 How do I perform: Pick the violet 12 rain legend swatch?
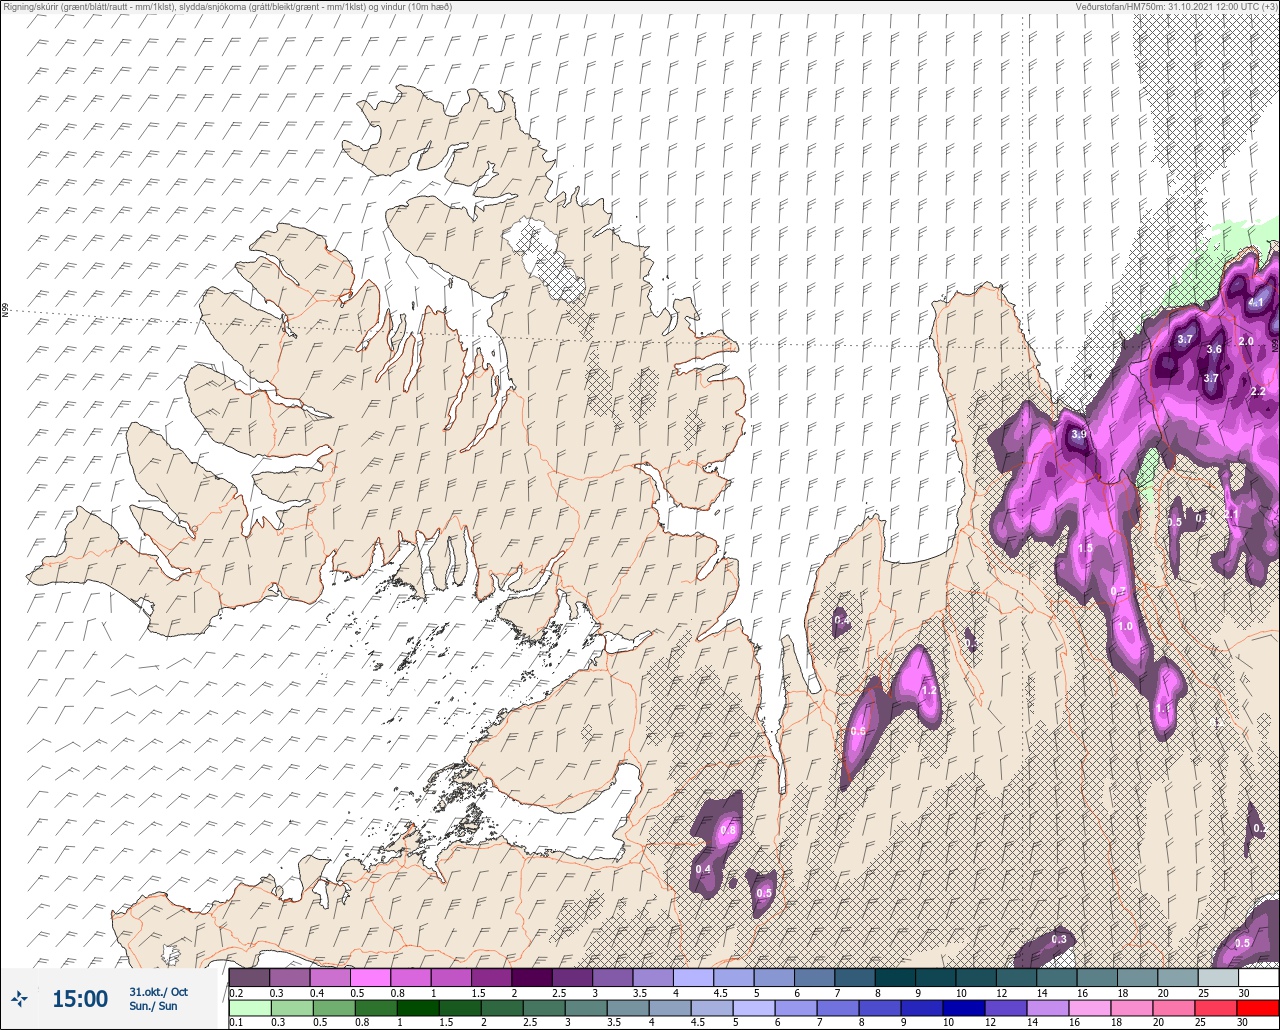[x=1005, y=1007]
